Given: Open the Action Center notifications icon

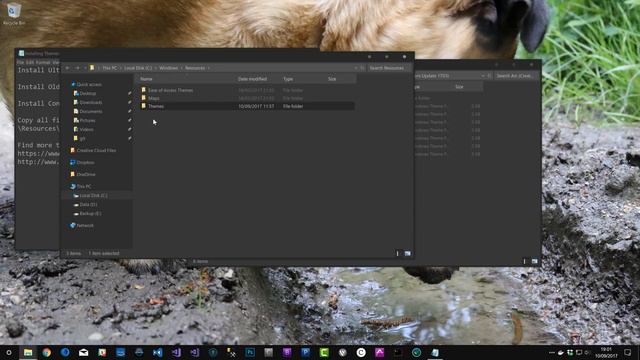Looking at the screenshot, I should pyautogui.click(x=627, y=352).
